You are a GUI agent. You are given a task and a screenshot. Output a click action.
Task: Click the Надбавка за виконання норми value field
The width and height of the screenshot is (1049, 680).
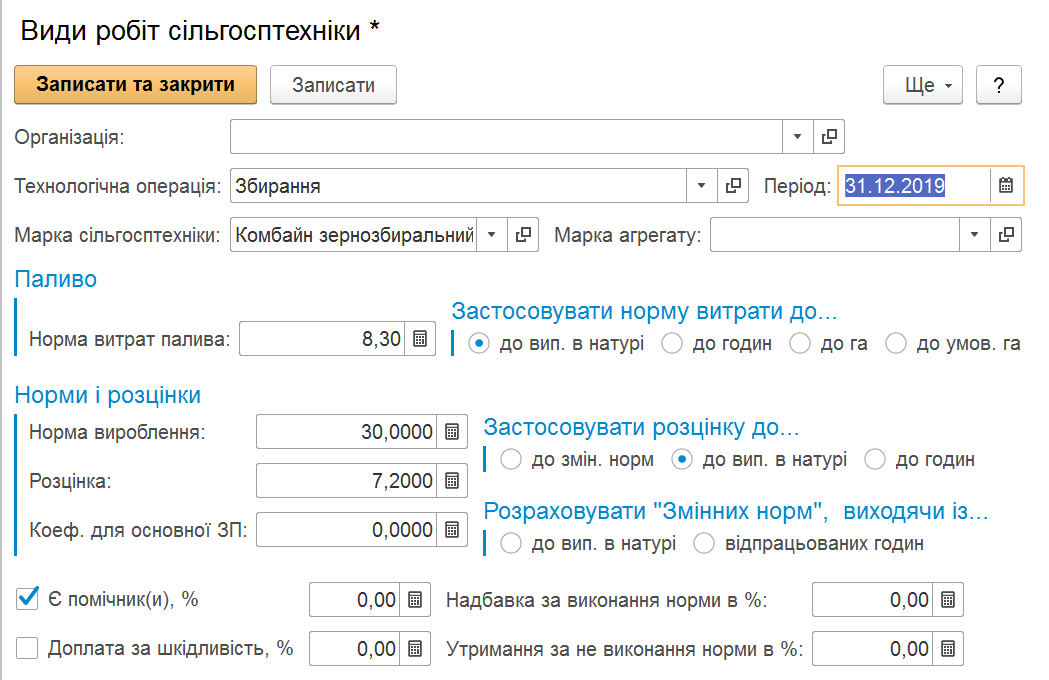click(872, 600)
